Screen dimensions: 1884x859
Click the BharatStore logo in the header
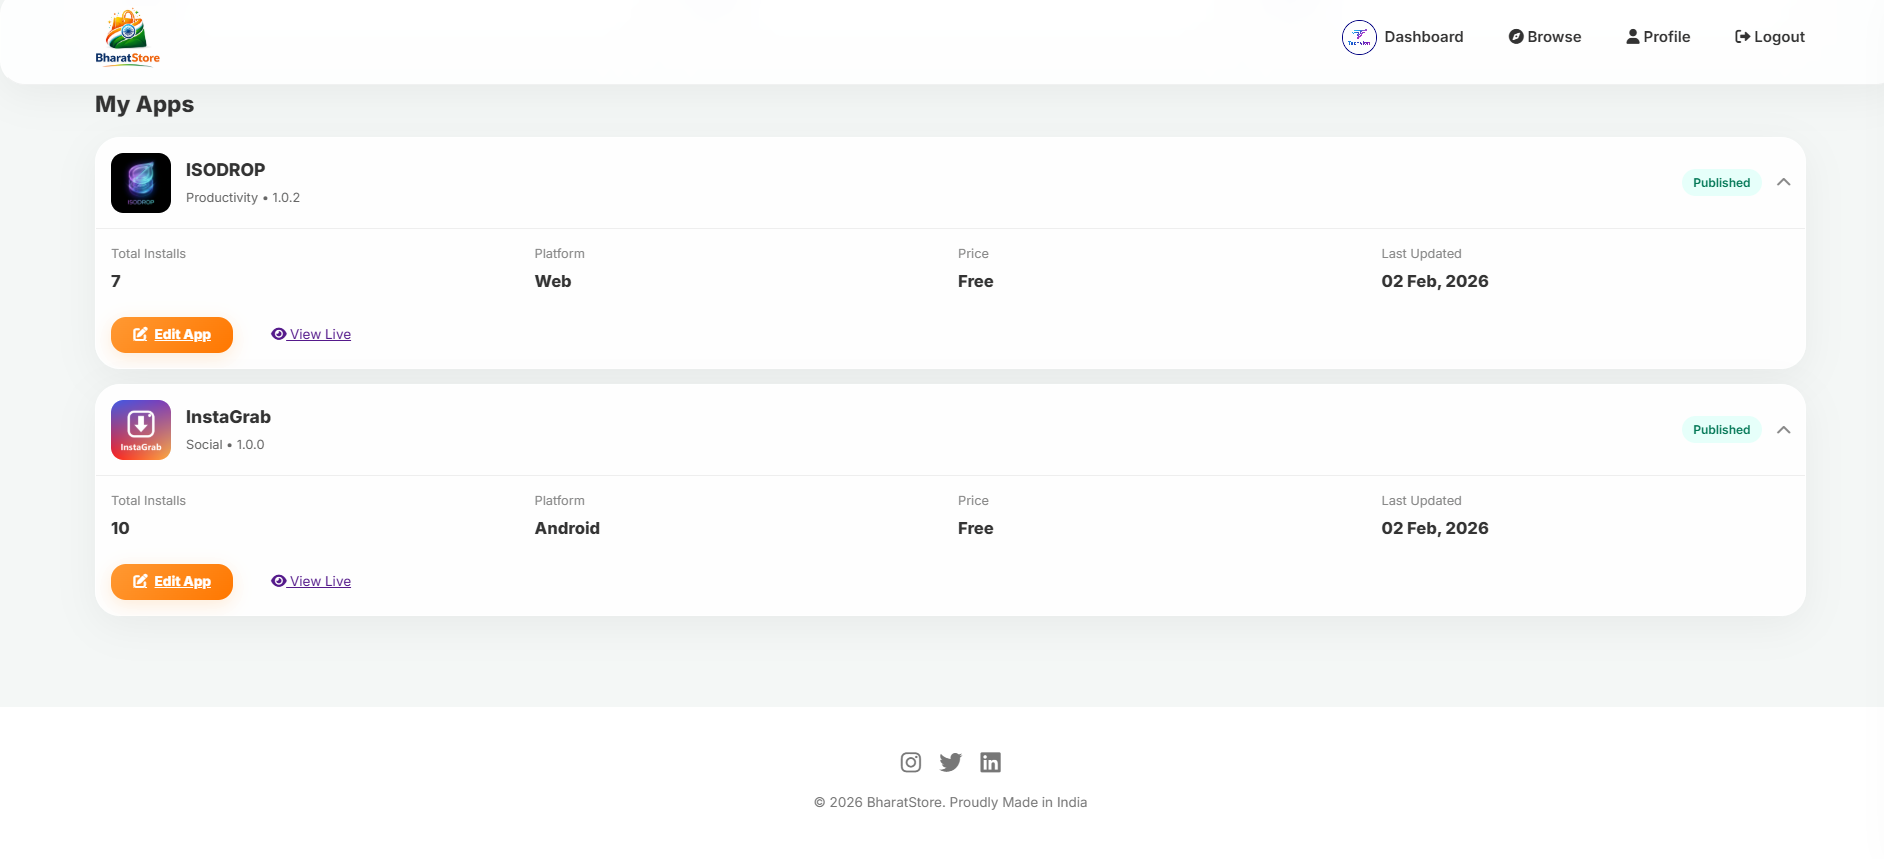click(x=127, y=37)
